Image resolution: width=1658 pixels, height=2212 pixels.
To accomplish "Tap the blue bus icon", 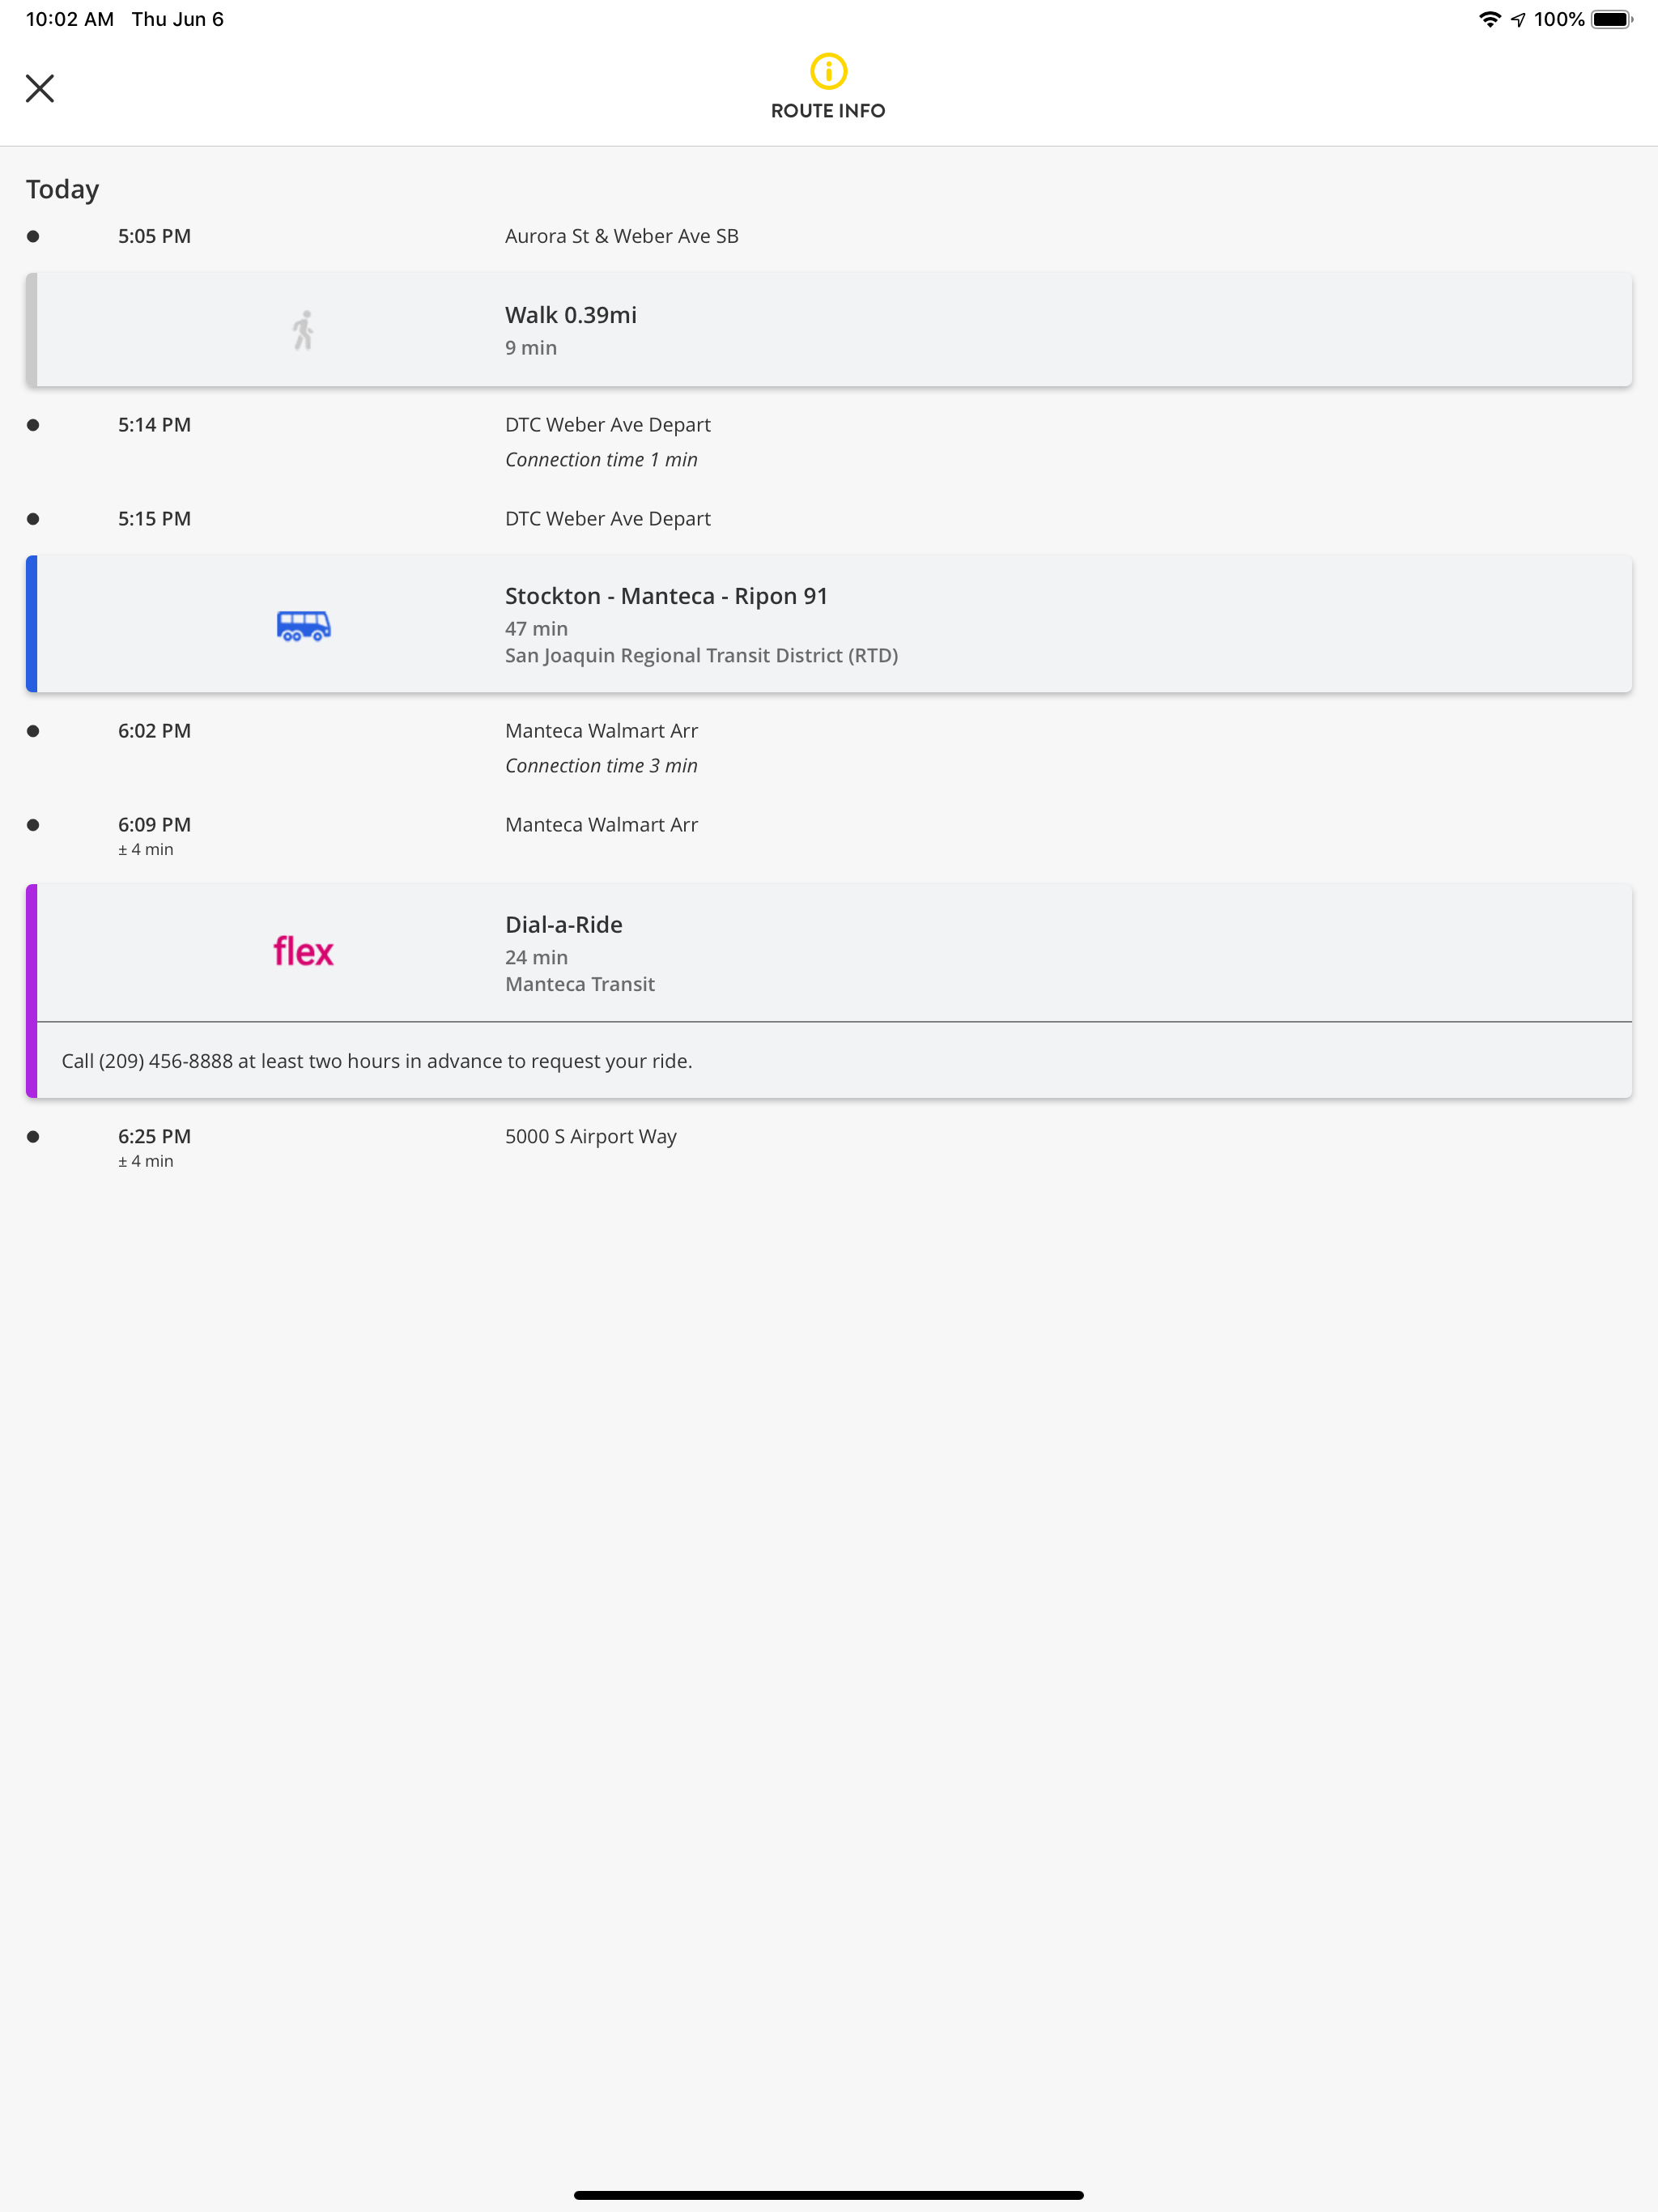I will coord(303,624).
